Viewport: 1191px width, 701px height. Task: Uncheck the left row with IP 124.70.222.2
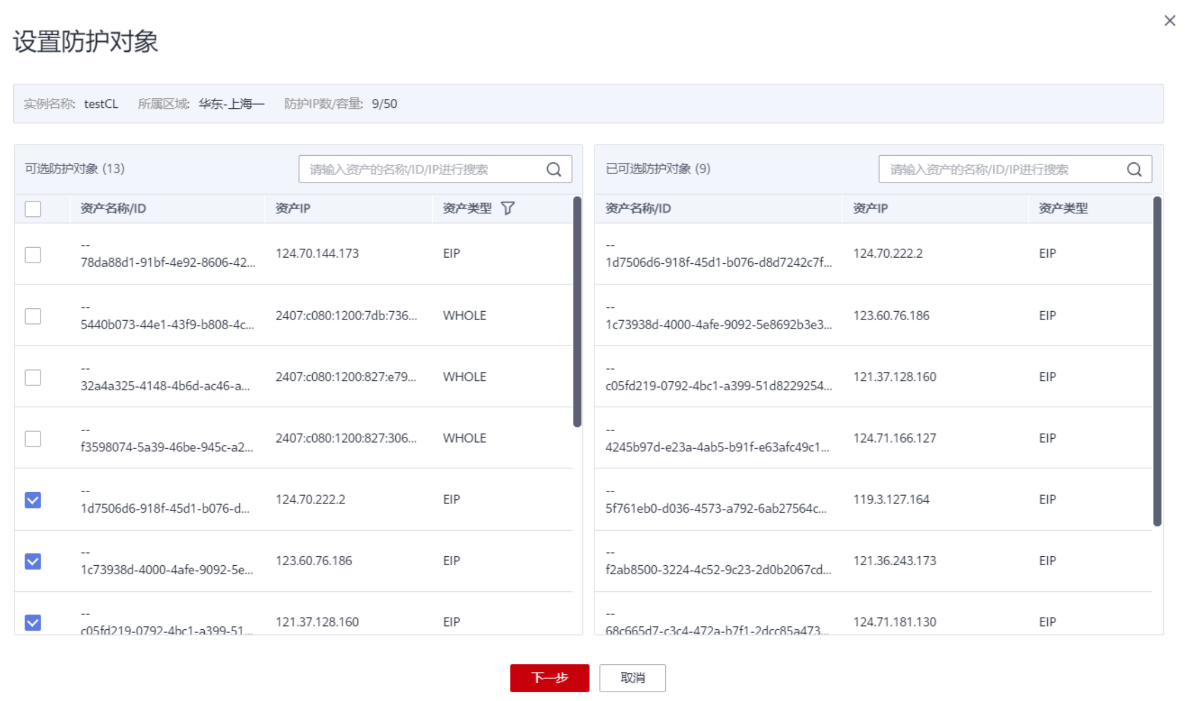(x=33, y=500)
